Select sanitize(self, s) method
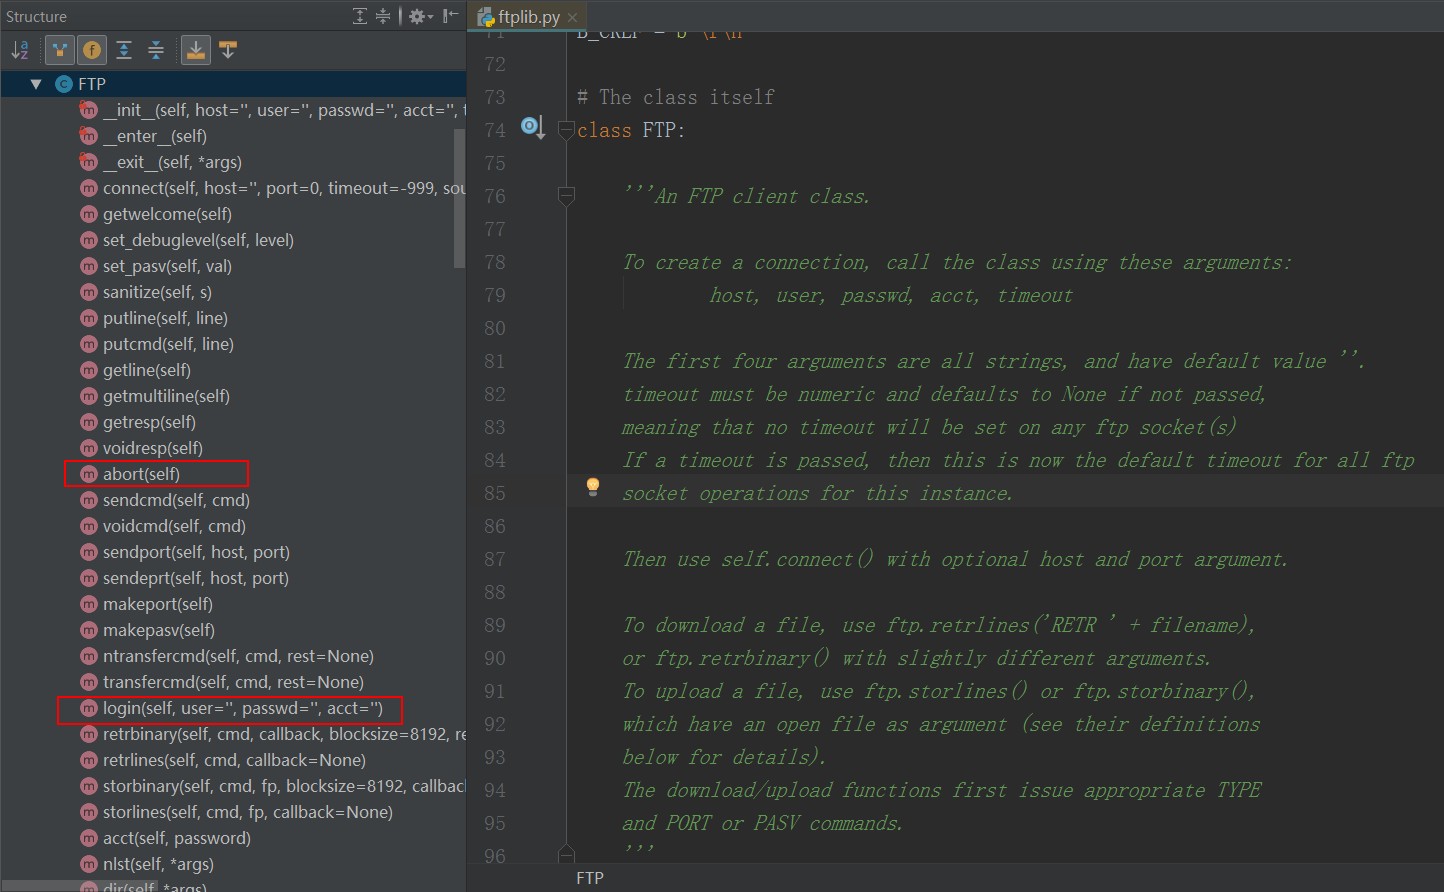The width and height of the screenshot is (1444, 892). coord(157,292)
